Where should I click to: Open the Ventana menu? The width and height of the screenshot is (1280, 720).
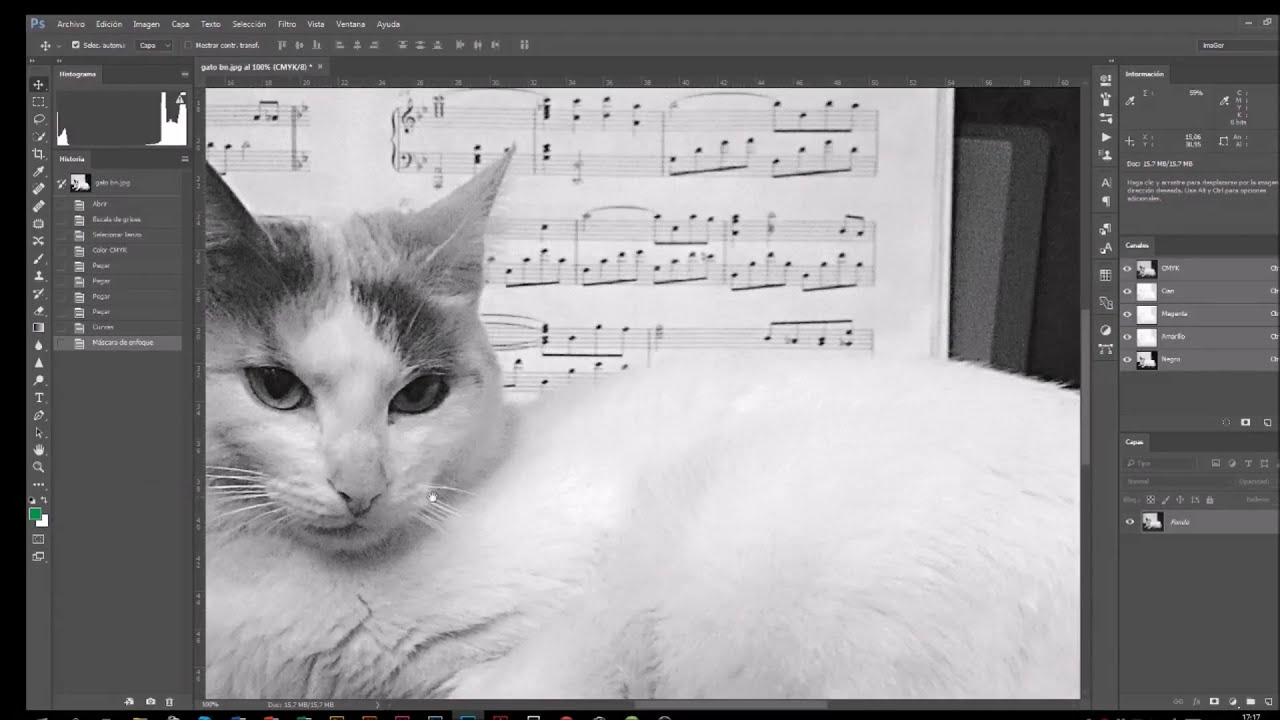click(x=350, y=24)
